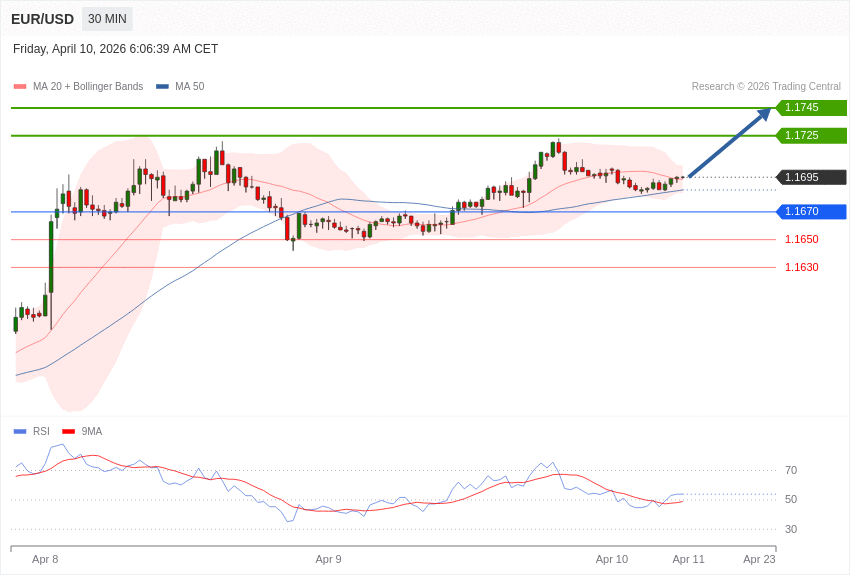Image resolution: width=850 pixels, height=576 pixels.
Task: Click the blue upward forecast arrow
Action: pos(729,143)
